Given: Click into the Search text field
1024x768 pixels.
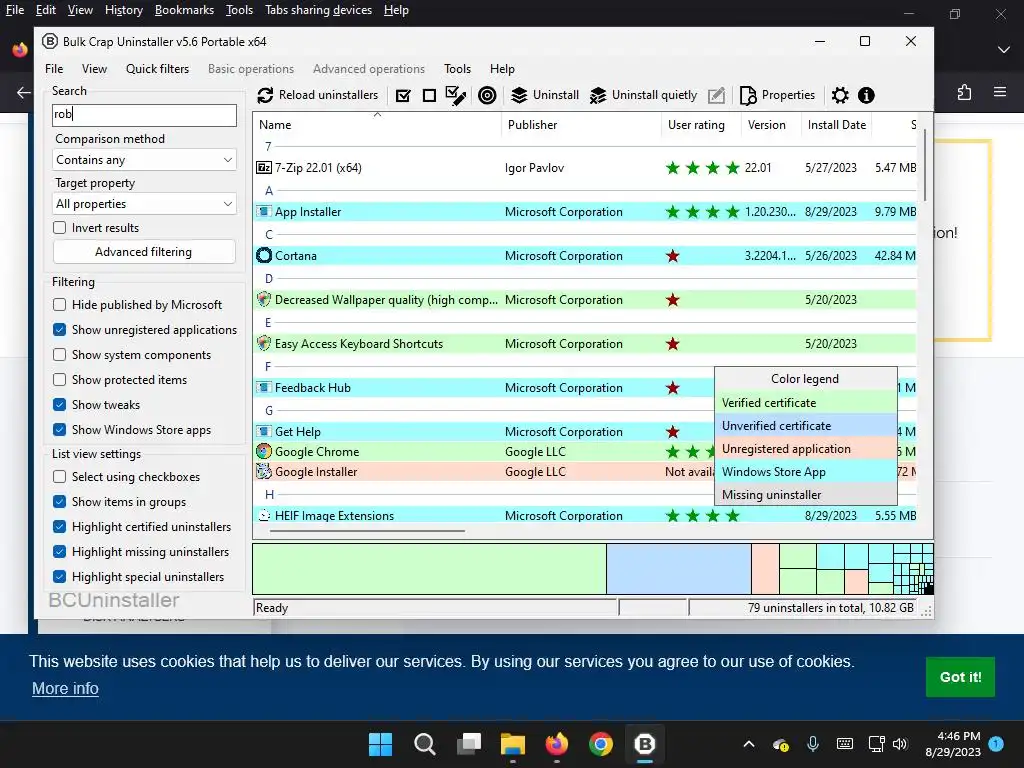Looking at the screenshot, I should [144, 114].
